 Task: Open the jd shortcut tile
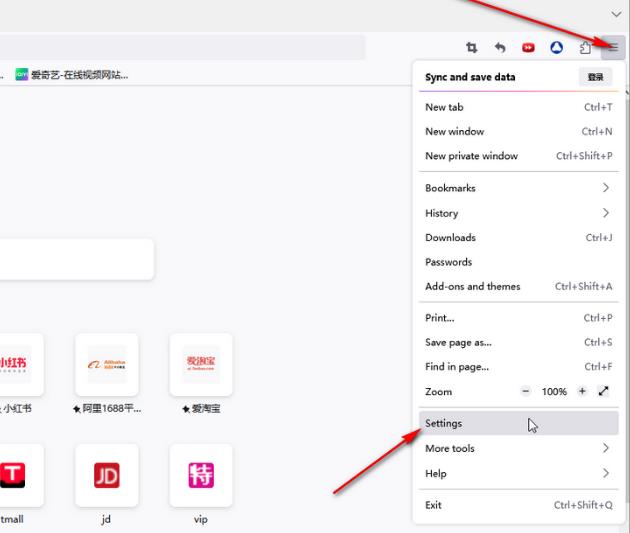(107, 476)
